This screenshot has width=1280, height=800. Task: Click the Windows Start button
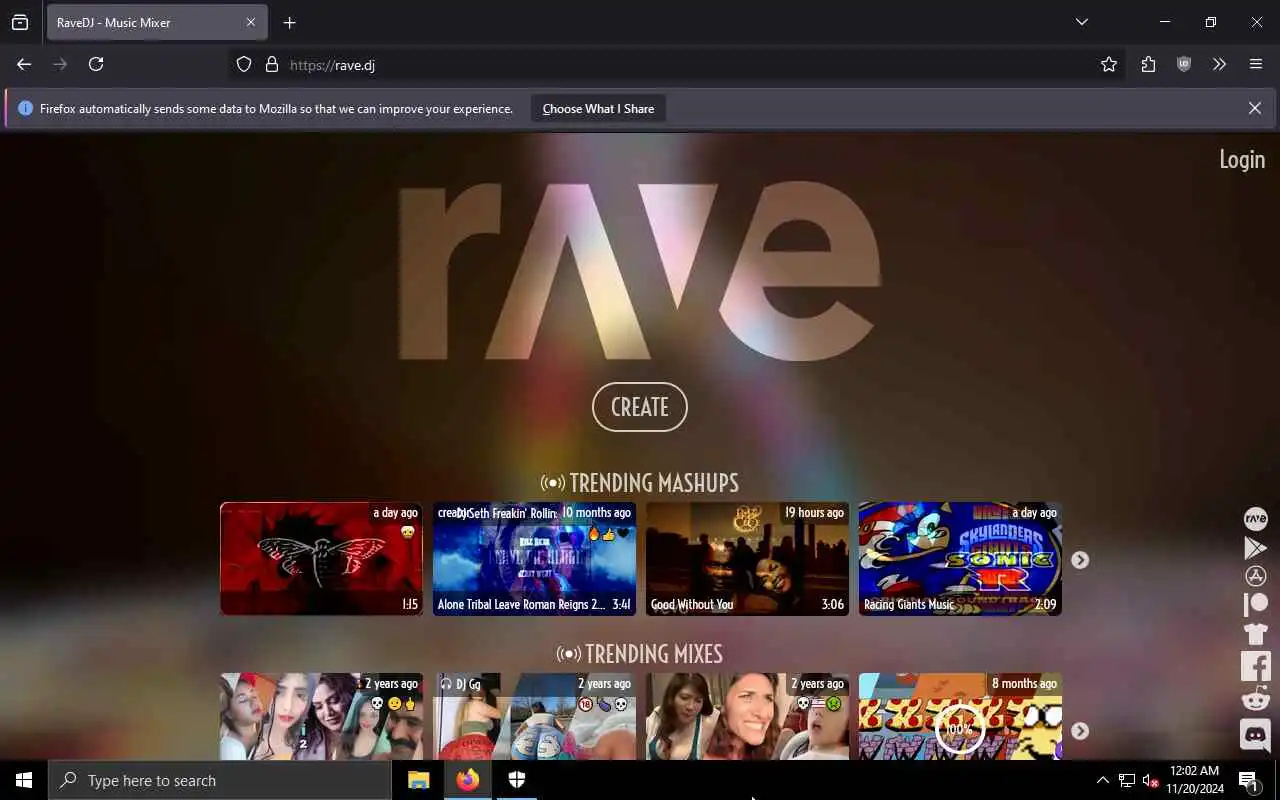click(x=24, y=780)
